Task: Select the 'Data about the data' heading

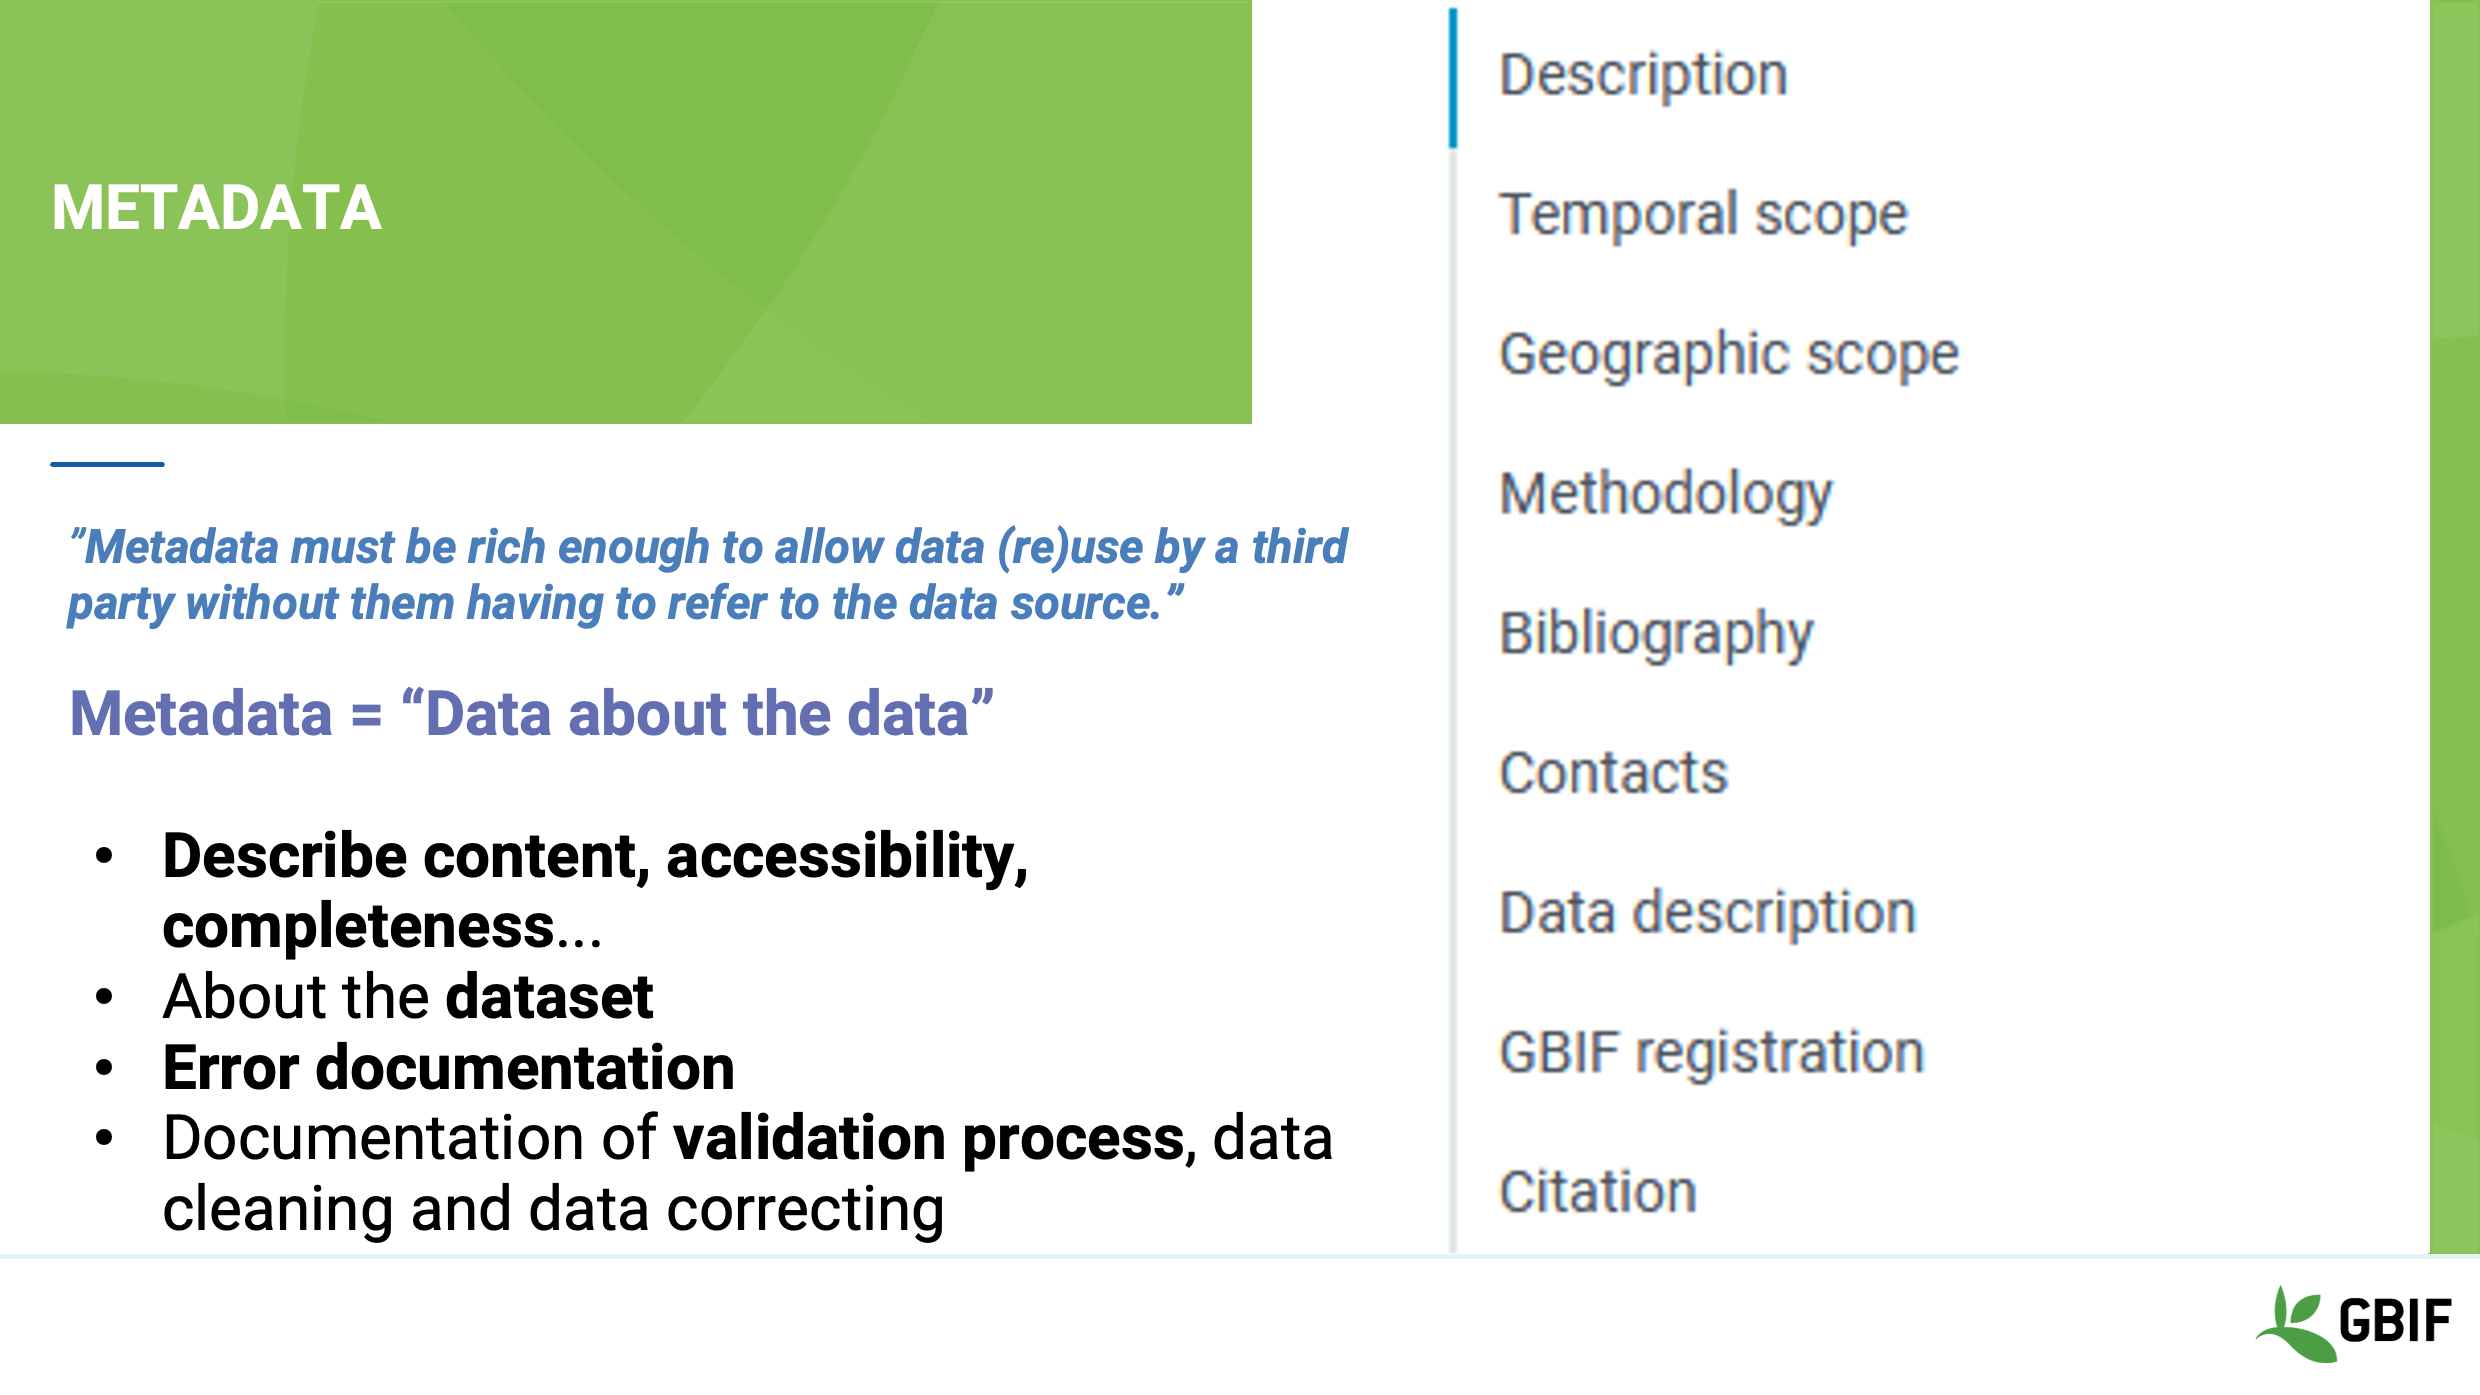Action: click(531, 714)
